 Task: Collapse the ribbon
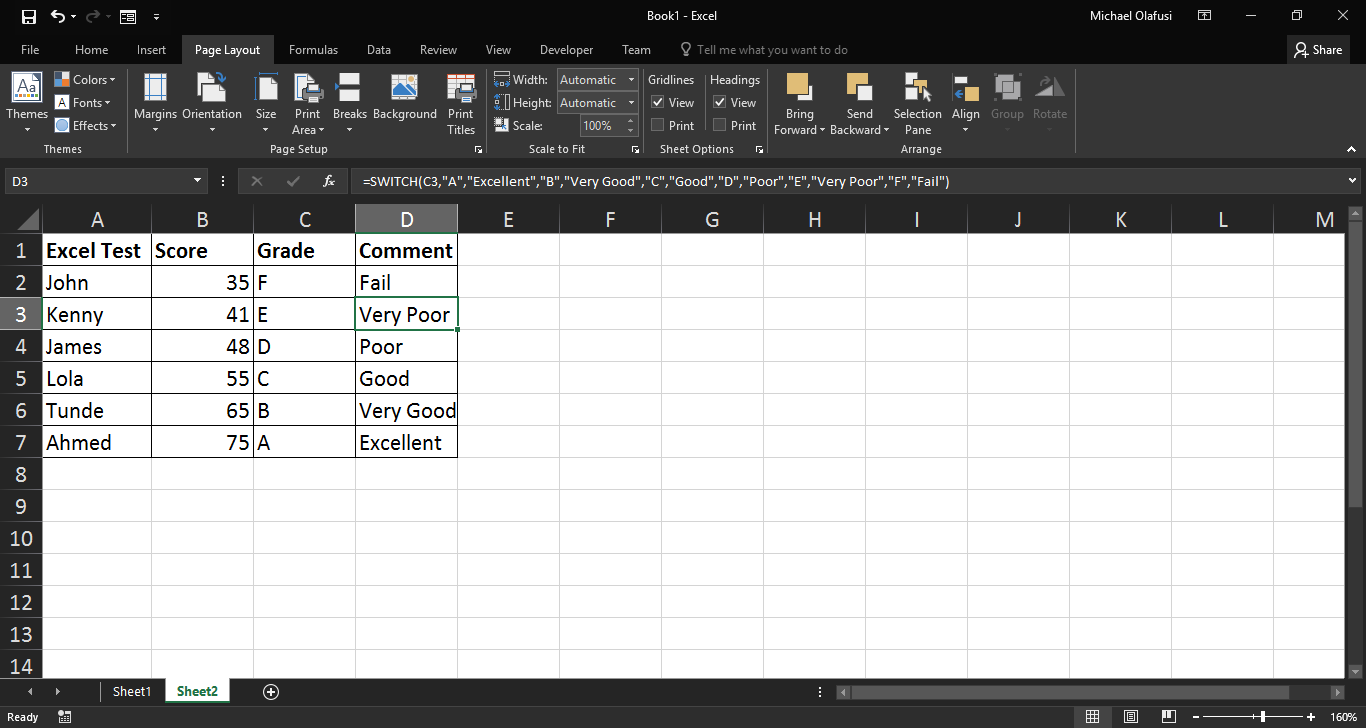click(1352, 149)
